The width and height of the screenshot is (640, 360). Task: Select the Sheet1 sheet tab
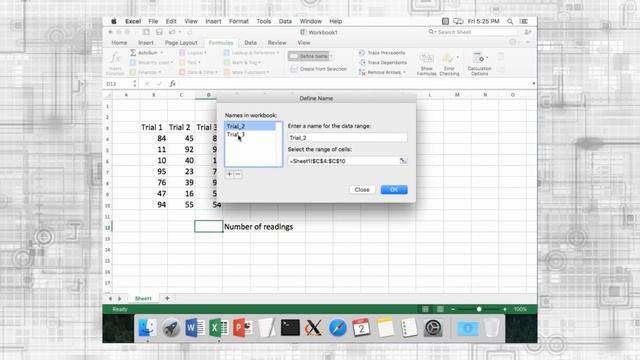point(143,298)
